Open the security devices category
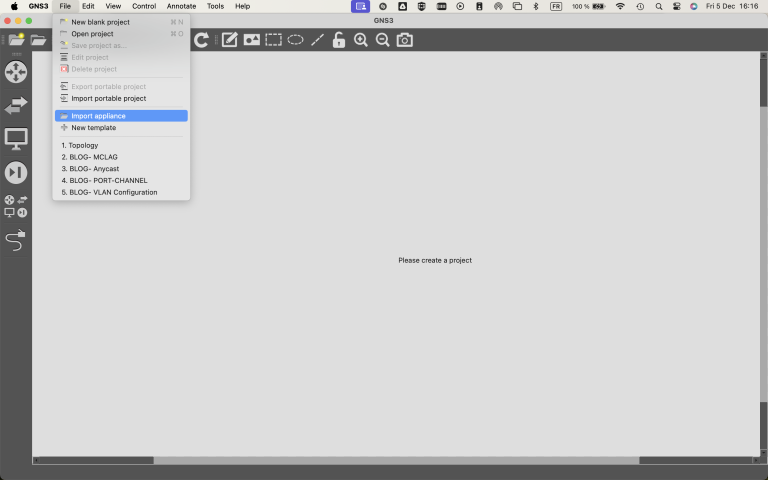768x480 pixels. coord(16,172)
